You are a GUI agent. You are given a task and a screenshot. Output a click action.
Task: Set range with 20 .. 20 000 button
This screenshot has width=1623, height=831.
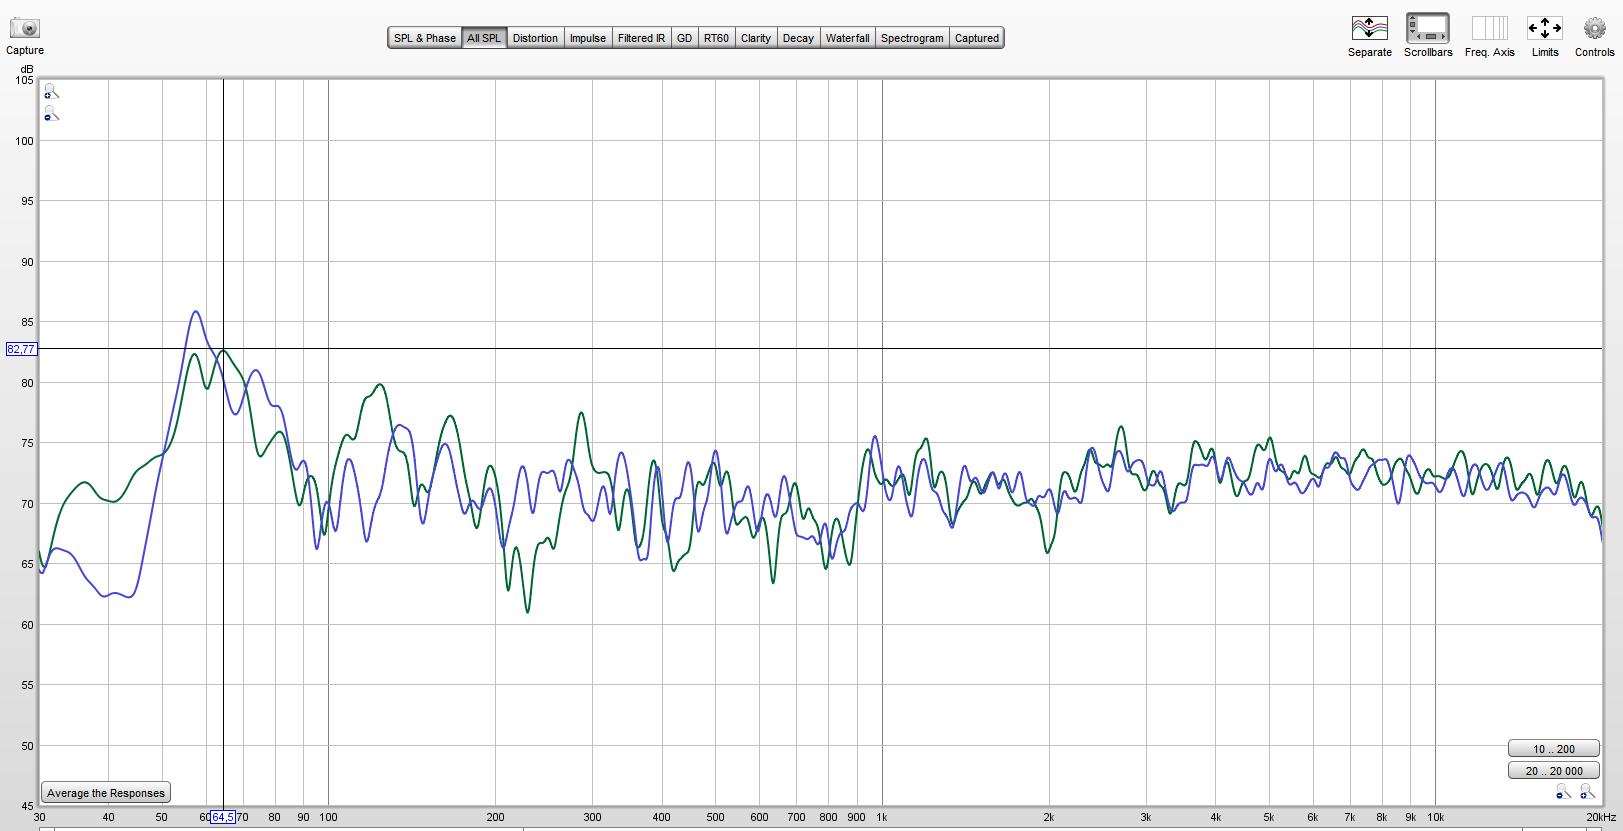click(1553, 771)
